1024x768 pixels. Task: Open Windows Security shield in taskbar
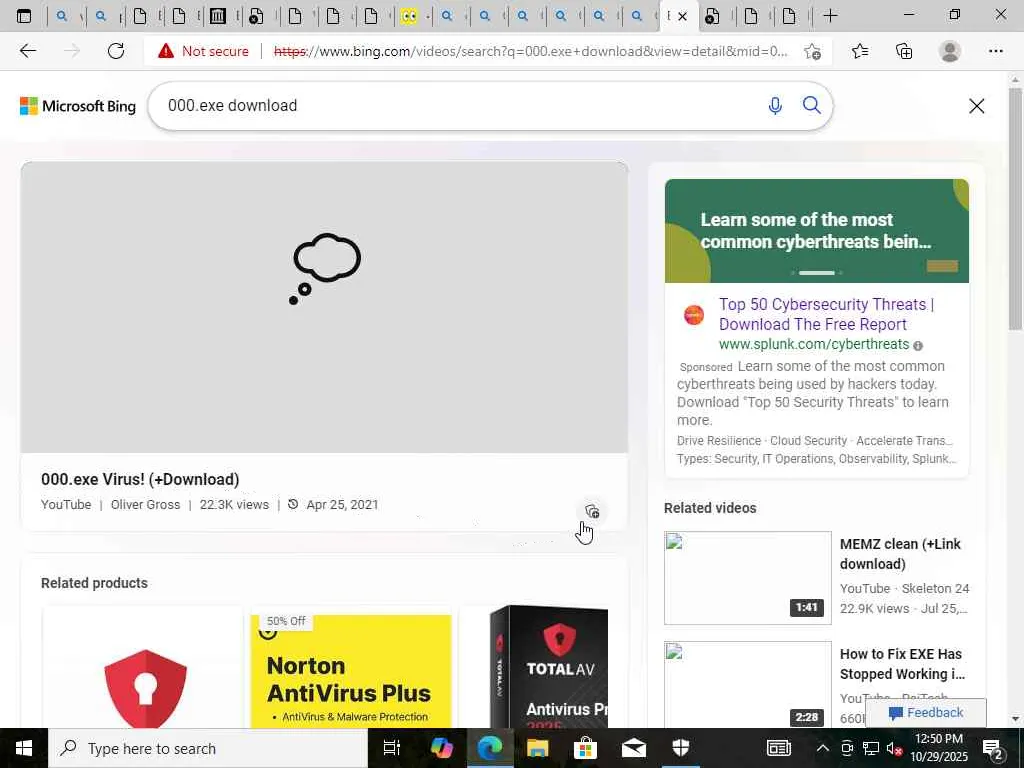(x=681, y=748)
